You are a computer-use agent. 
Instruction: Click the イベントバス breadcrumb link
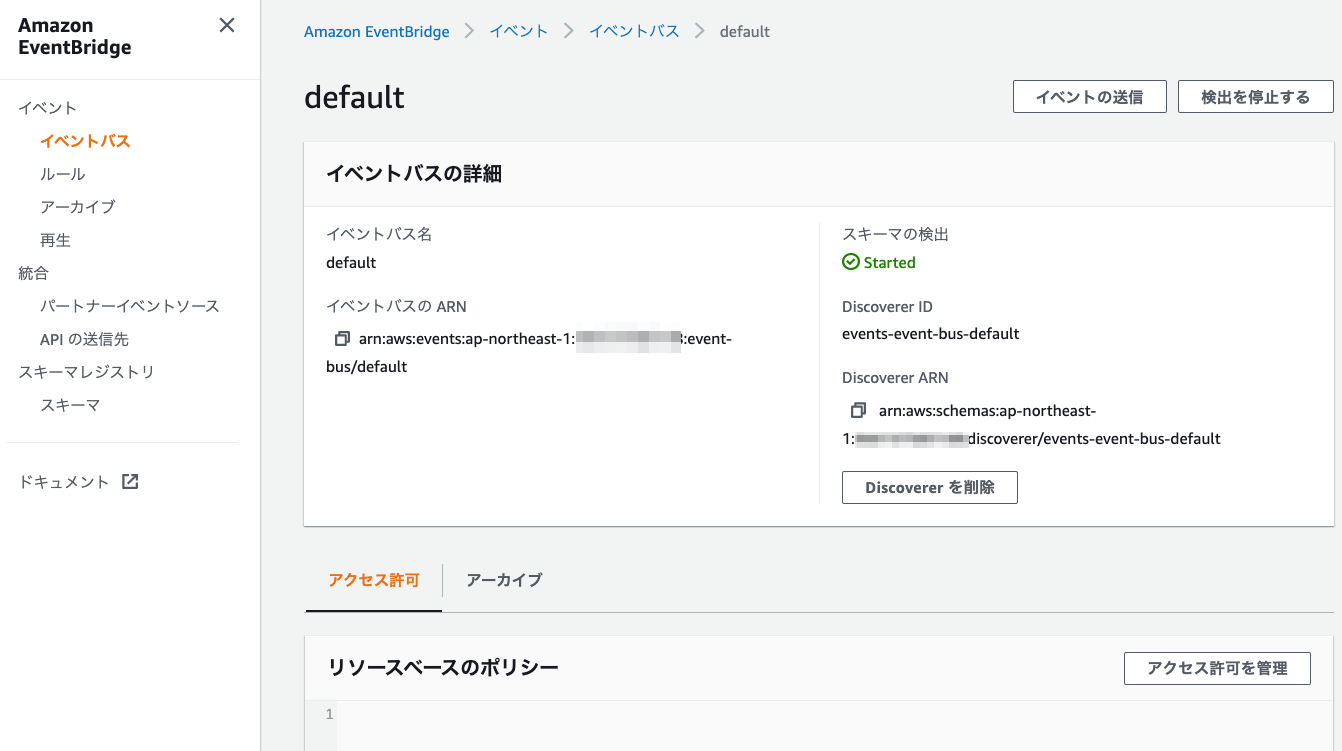[x=634, y=31]
